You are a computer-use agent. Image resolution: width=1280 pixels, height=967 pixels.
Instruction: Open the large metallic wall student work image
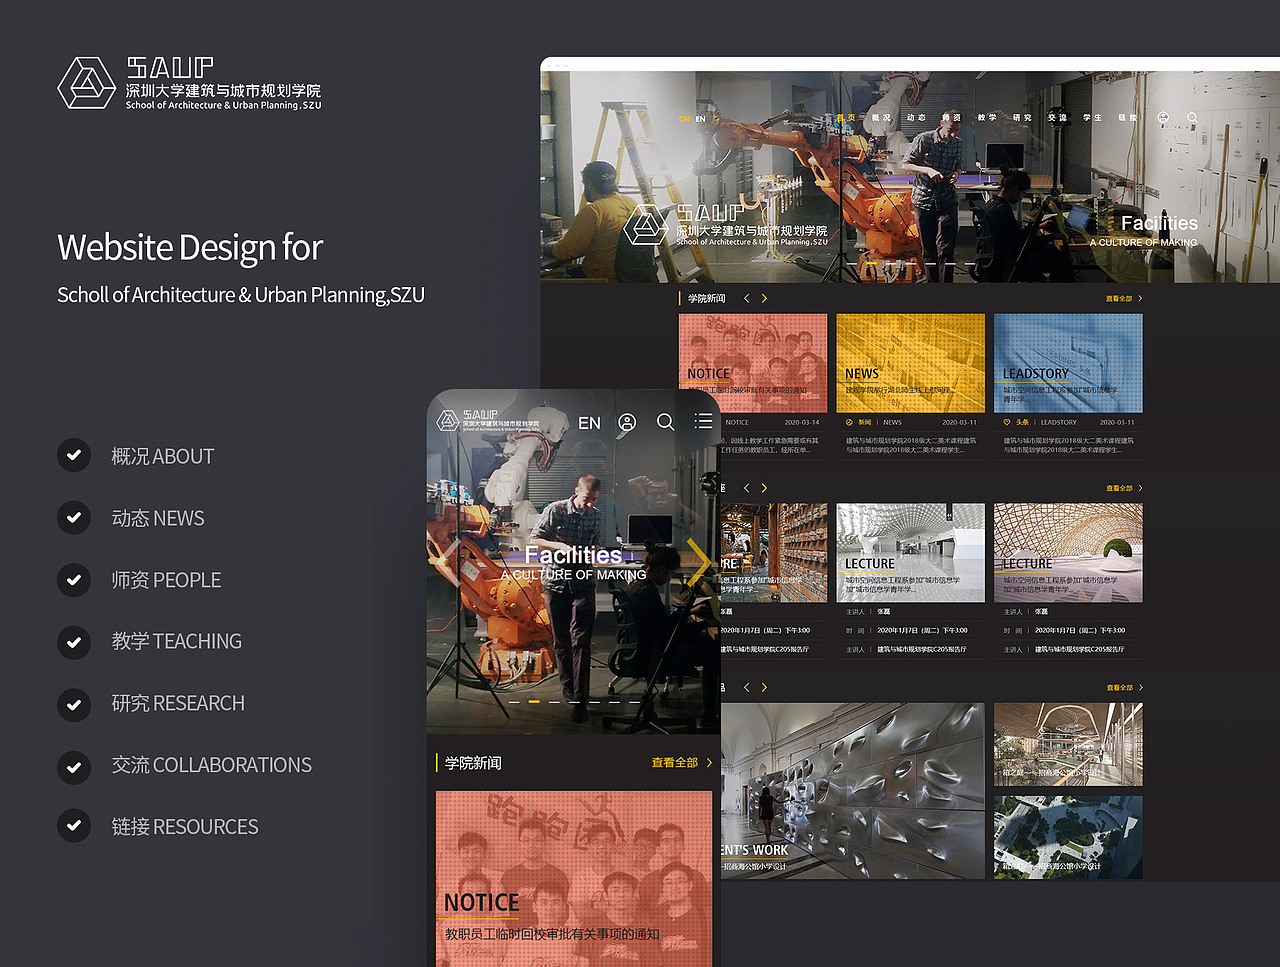coord(853,791)
